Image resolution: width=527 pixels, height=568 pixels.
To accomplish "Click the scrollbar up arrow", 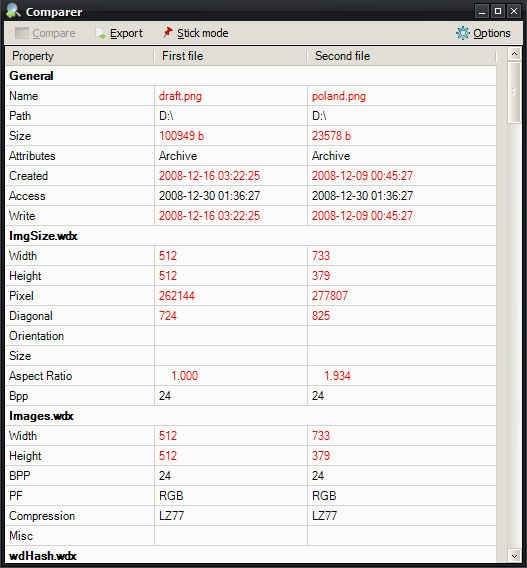I will pos(514,54).
